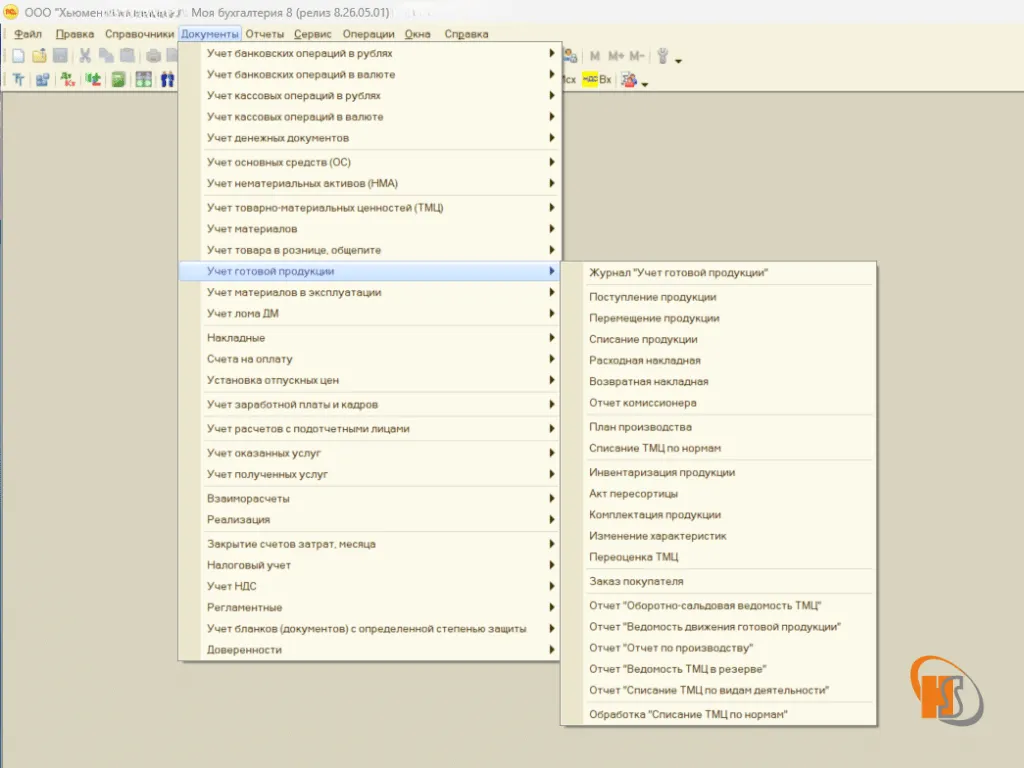Expand Учет кассовых операций в валюте submenu

coord(370,117)
